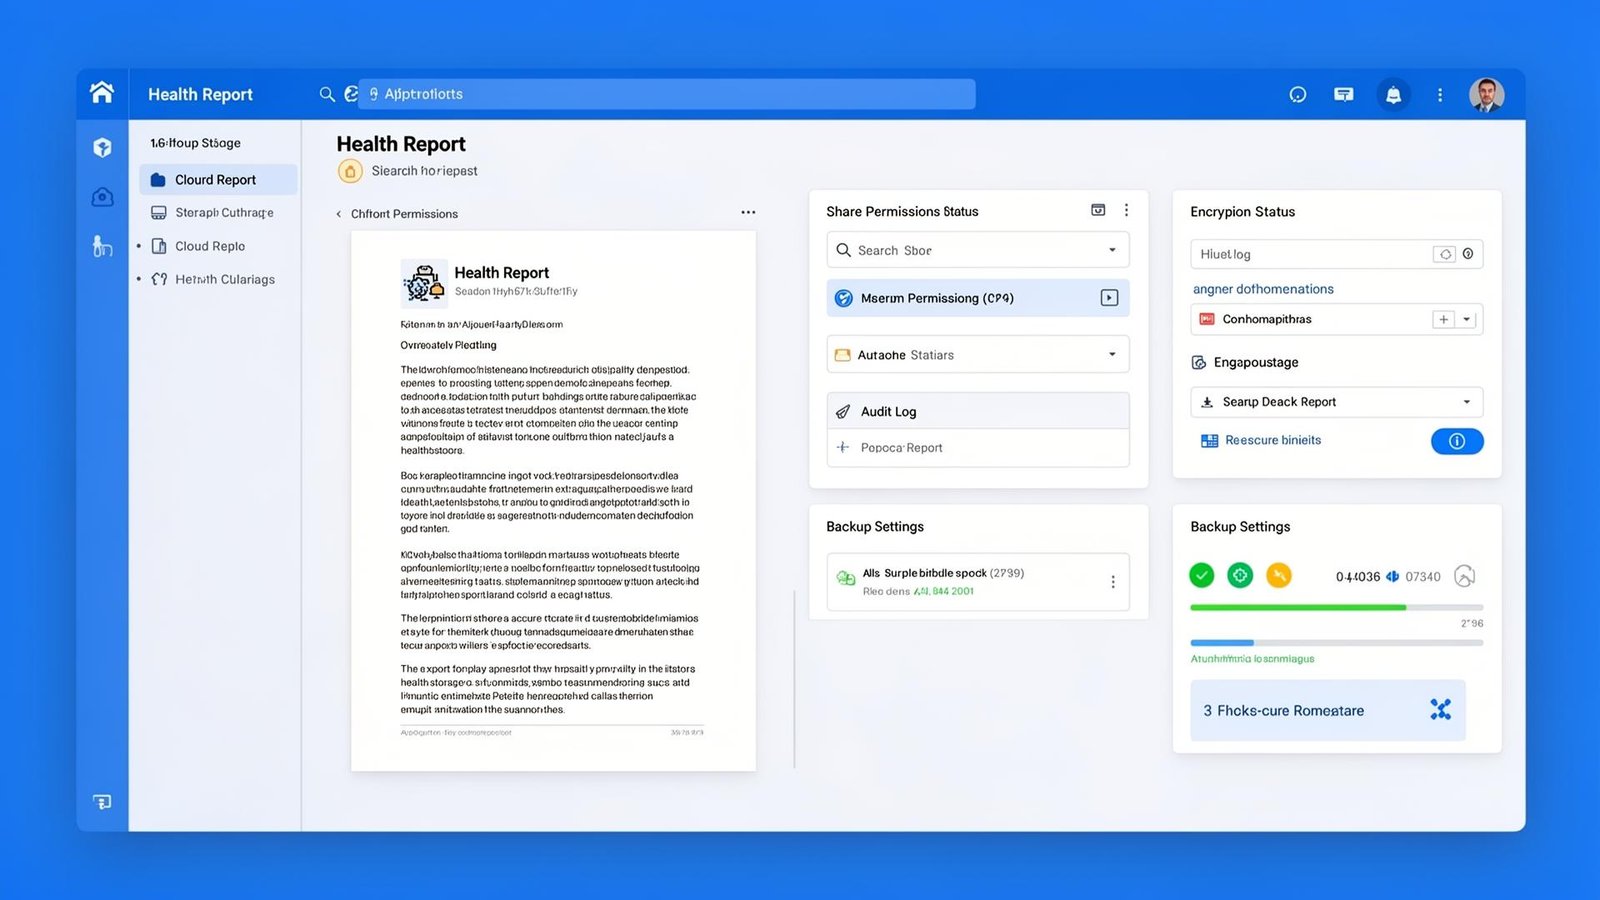Click the Audit Log pen icon

click(x=843, y=411)
